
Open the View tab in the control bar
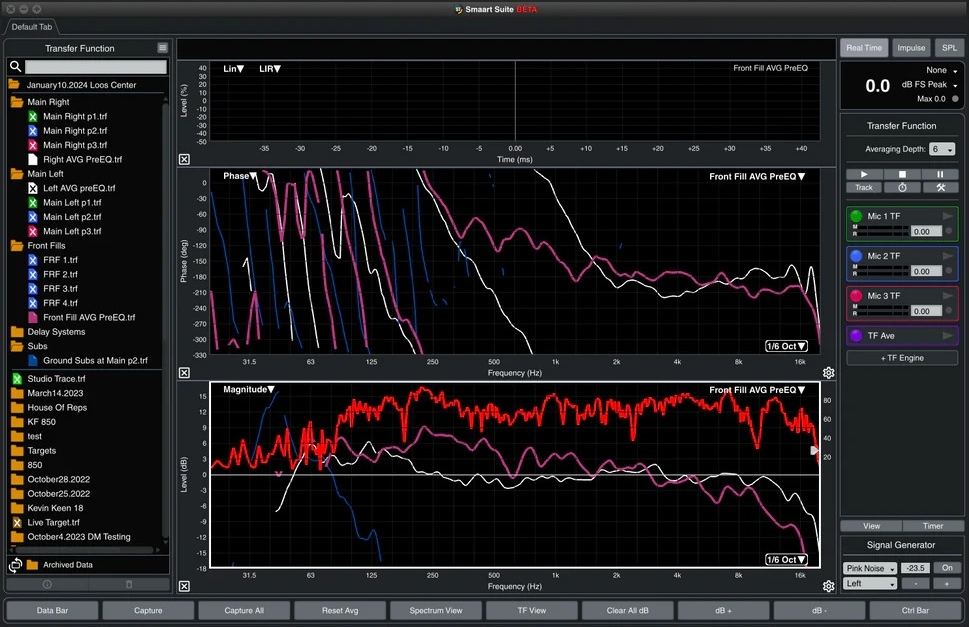(871, 526)
